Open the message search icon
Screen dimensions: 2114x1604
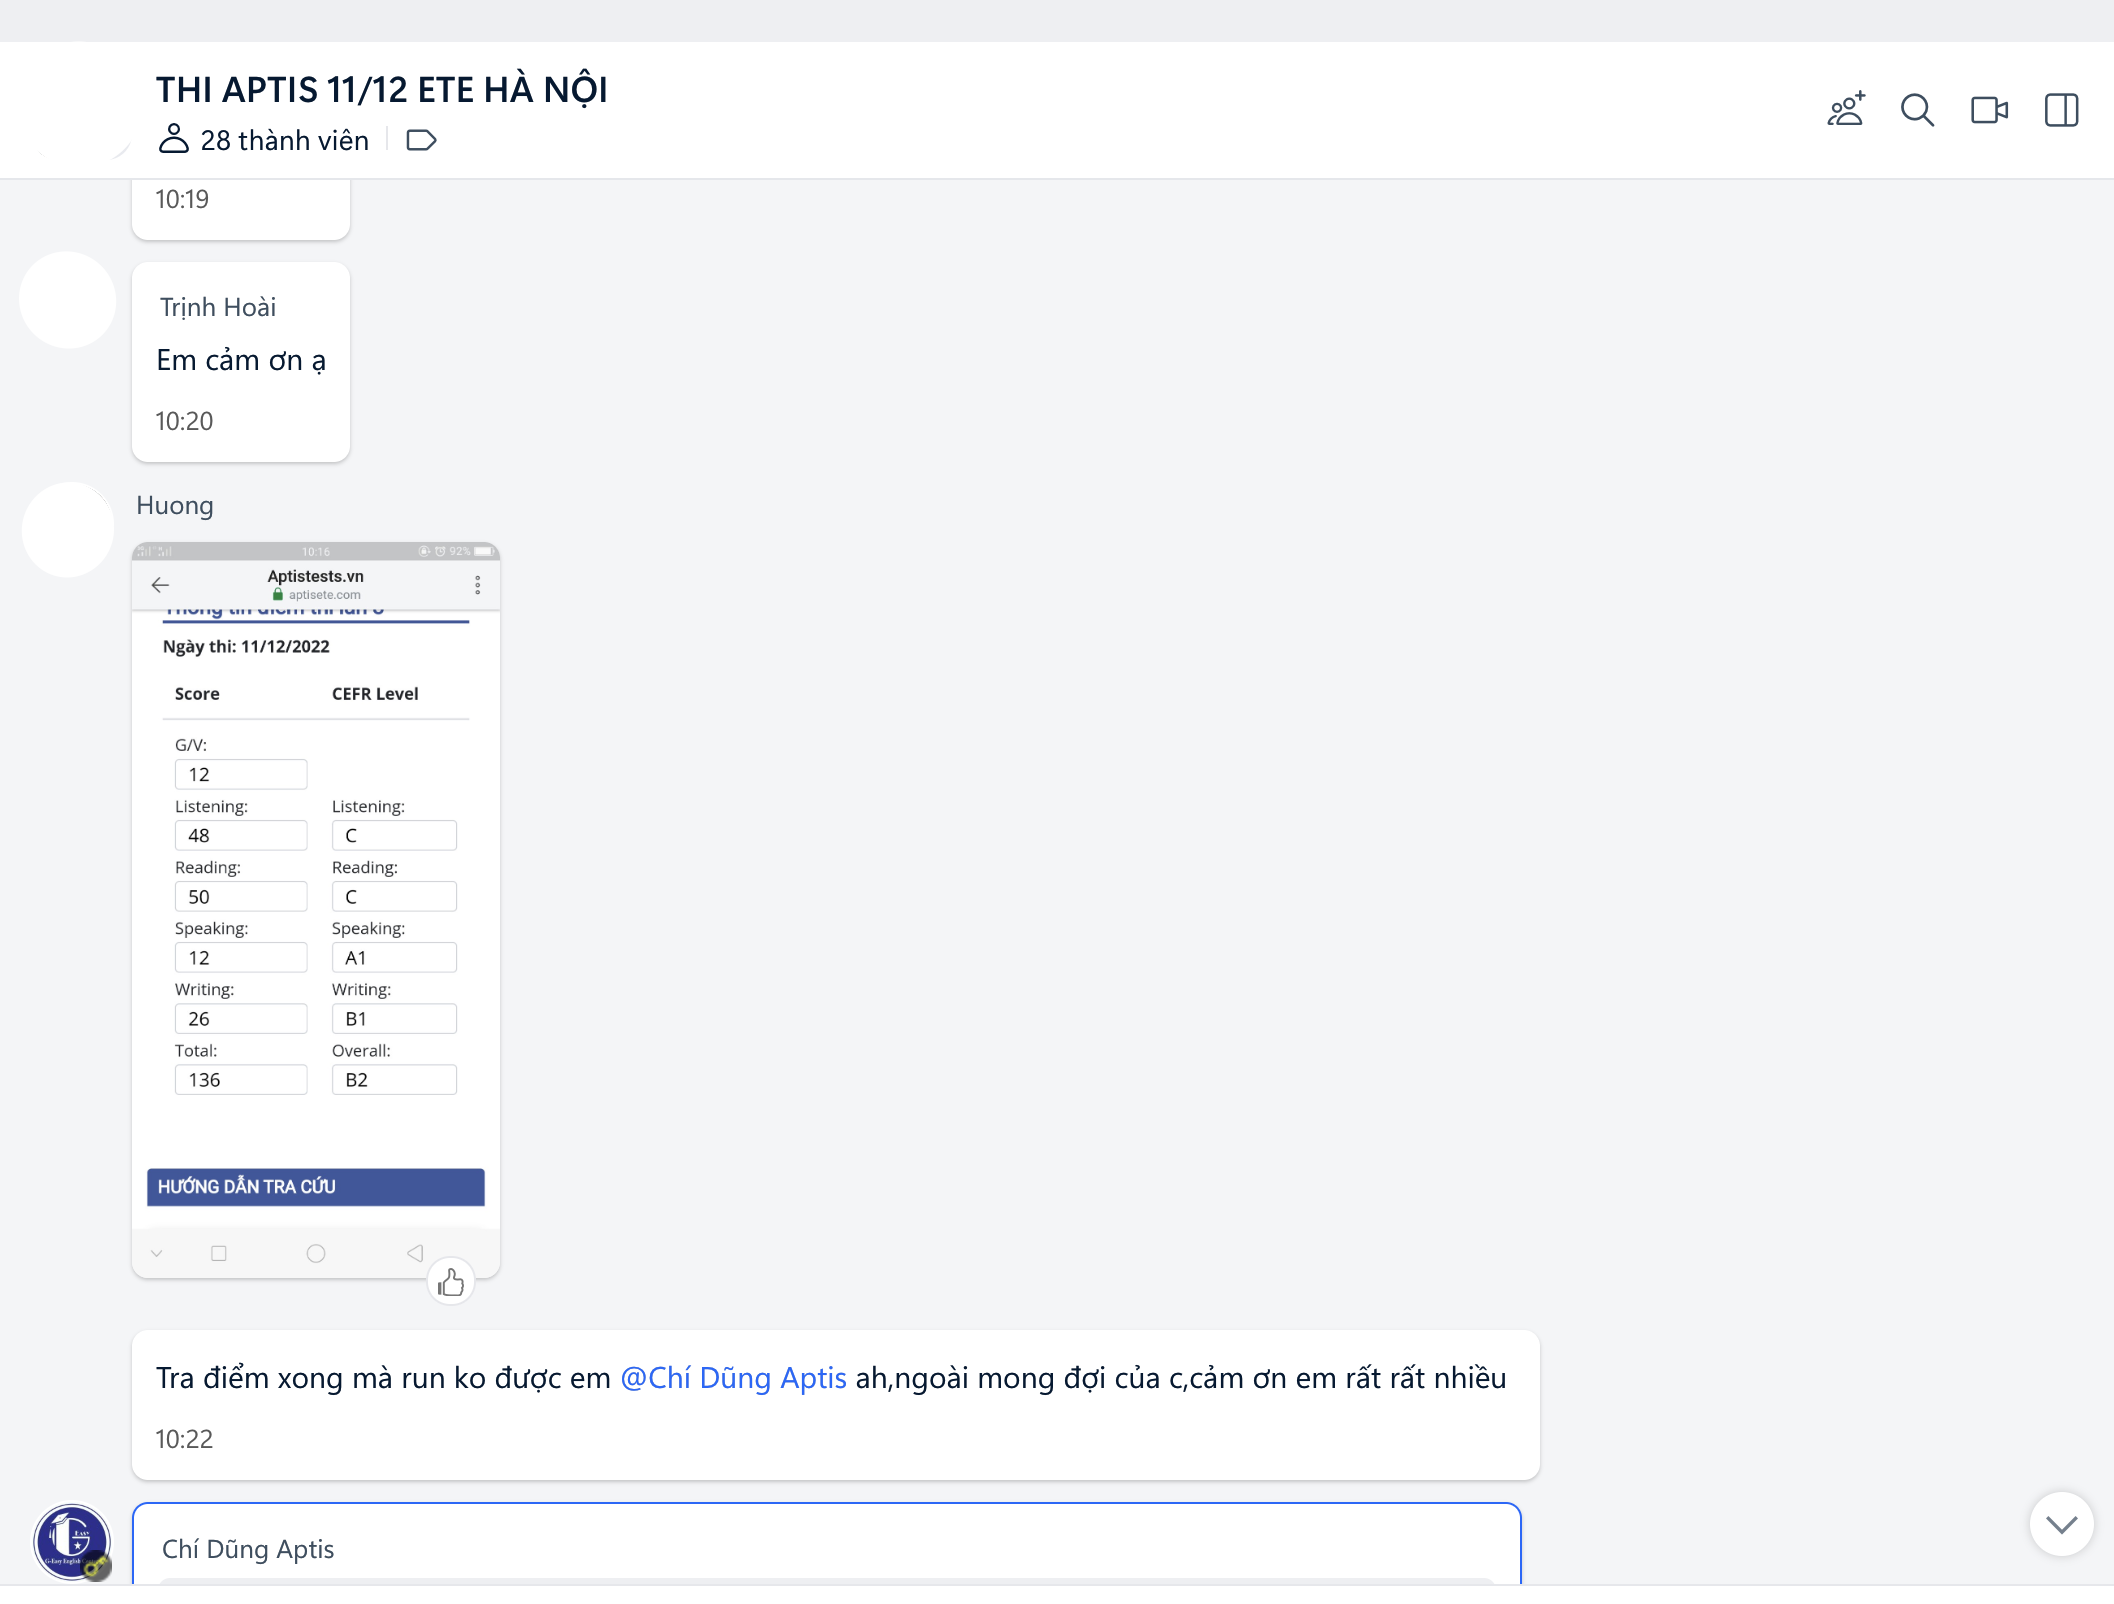coord(1916,110)
